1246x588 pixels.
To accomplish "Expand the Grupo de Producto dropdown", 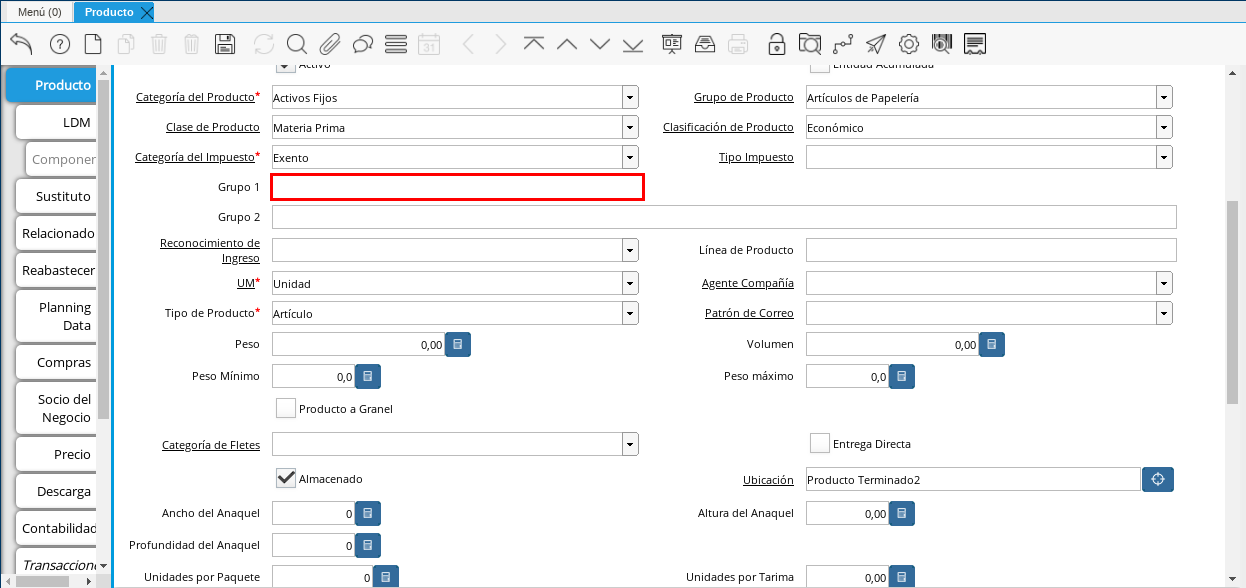I will point(1164,97).
